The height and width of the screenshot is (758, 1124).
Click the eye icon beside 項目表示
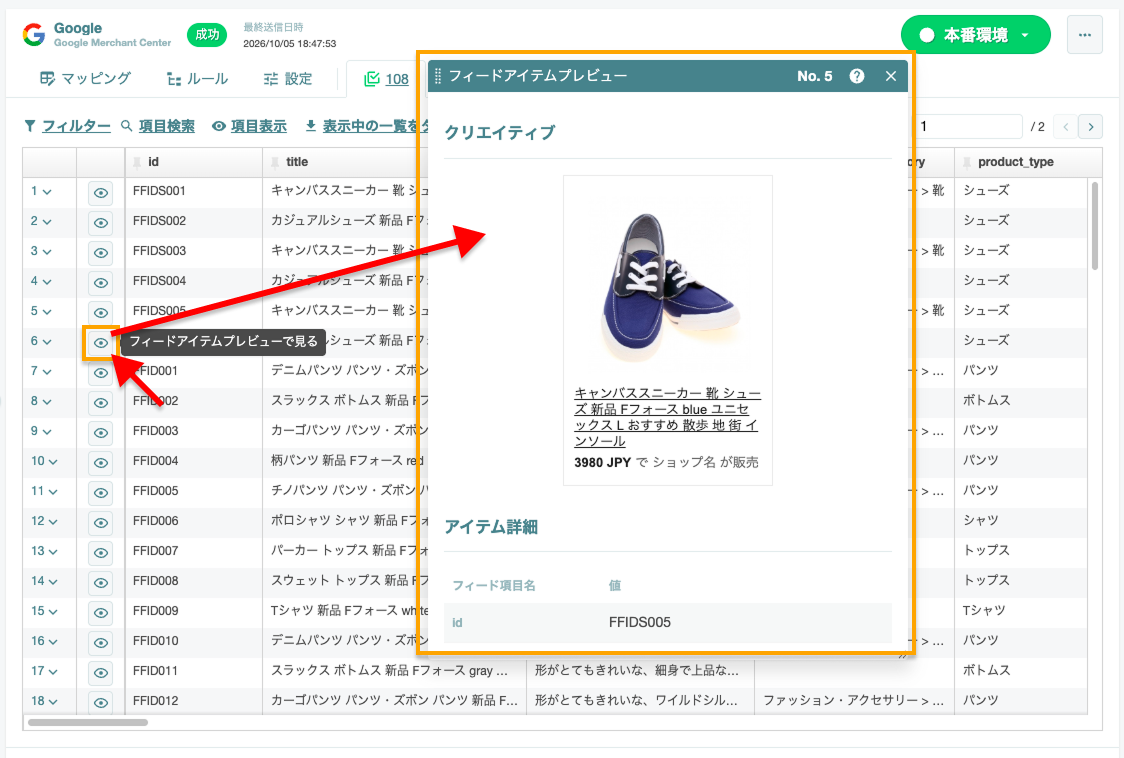(x=219, y=126)
